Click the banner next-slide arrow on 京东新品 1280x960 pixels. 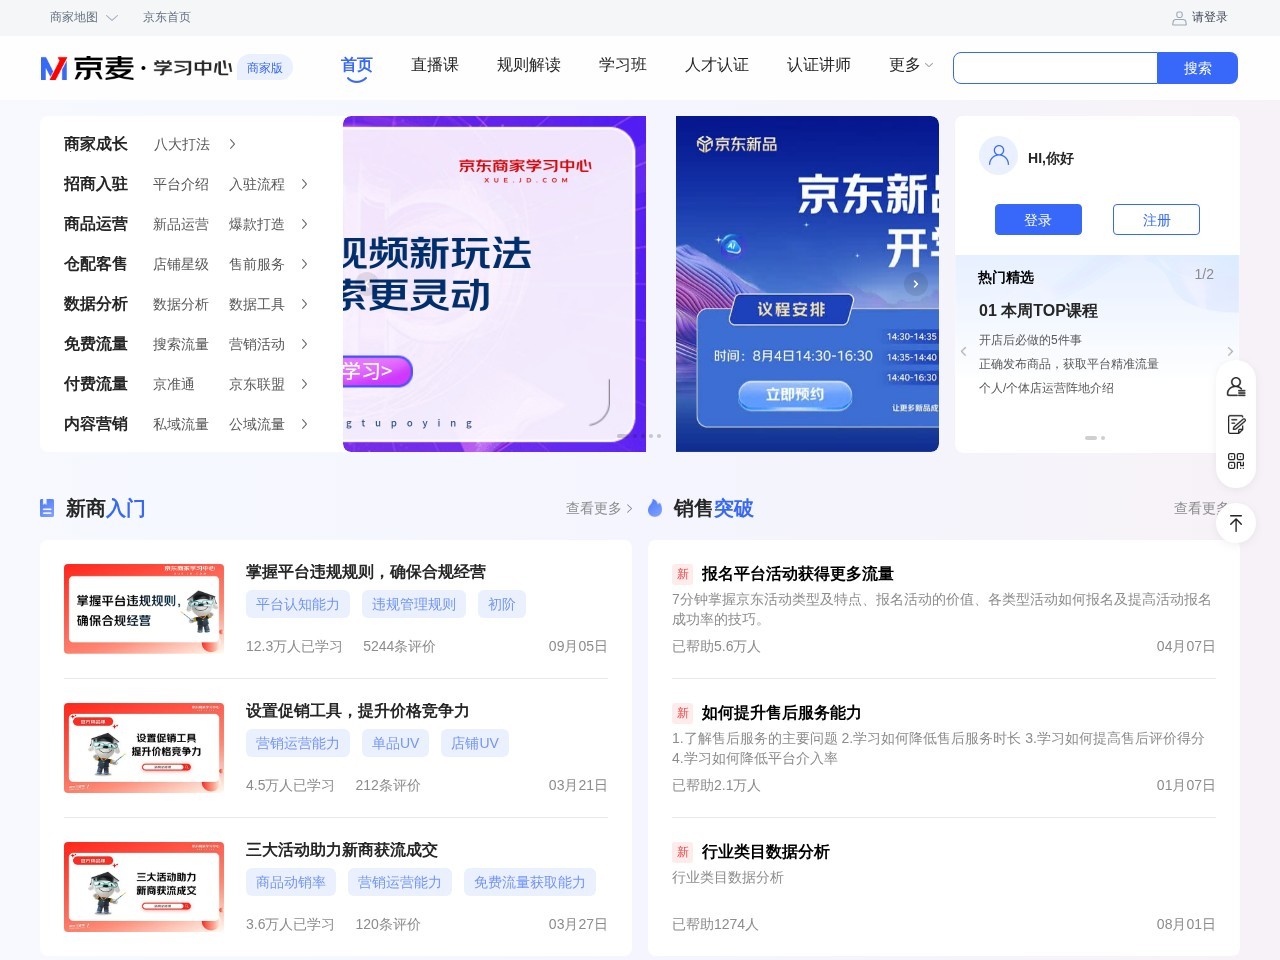pos(915,284)
